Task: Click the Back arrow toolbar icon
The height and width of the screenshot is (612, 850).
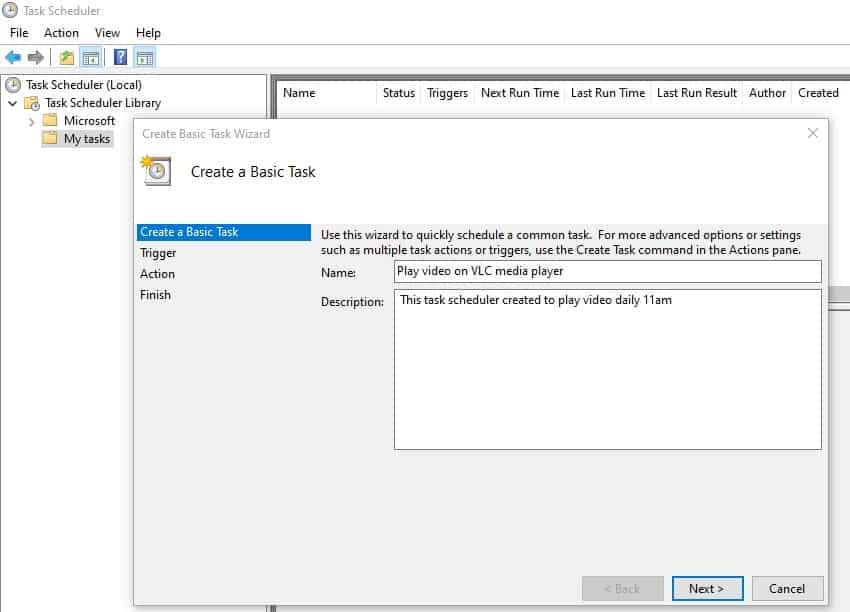Action: click(13, 57)
